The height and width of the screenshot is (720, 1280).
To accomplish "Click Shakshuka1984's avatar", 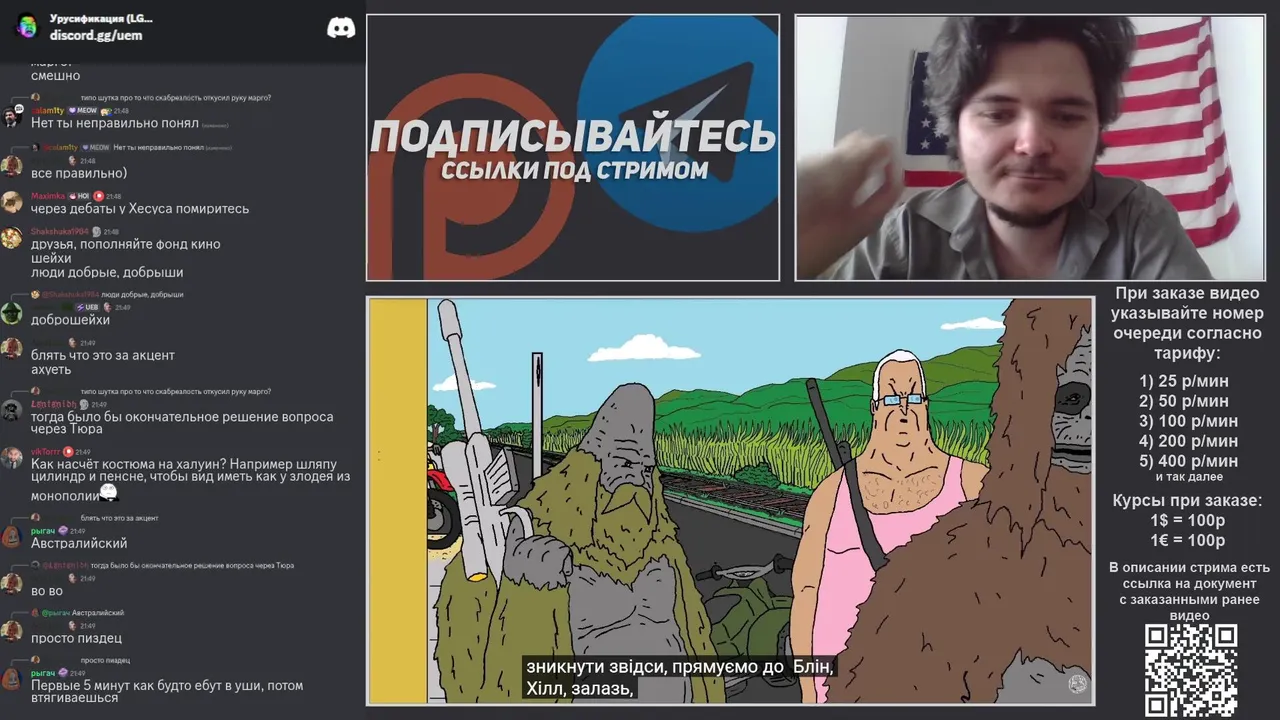I will [11, 238].
